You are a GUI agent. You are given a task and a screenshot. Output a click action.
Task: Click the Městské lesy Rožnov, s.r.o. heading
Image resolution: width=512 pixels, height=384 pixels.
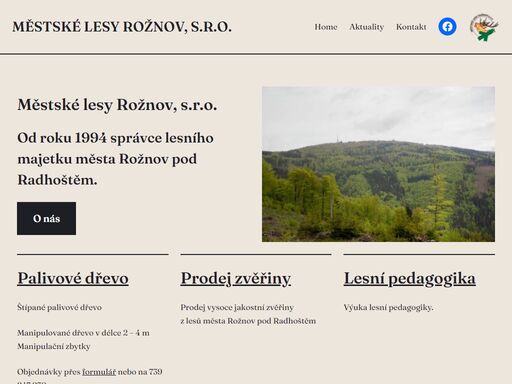[117, 105]
